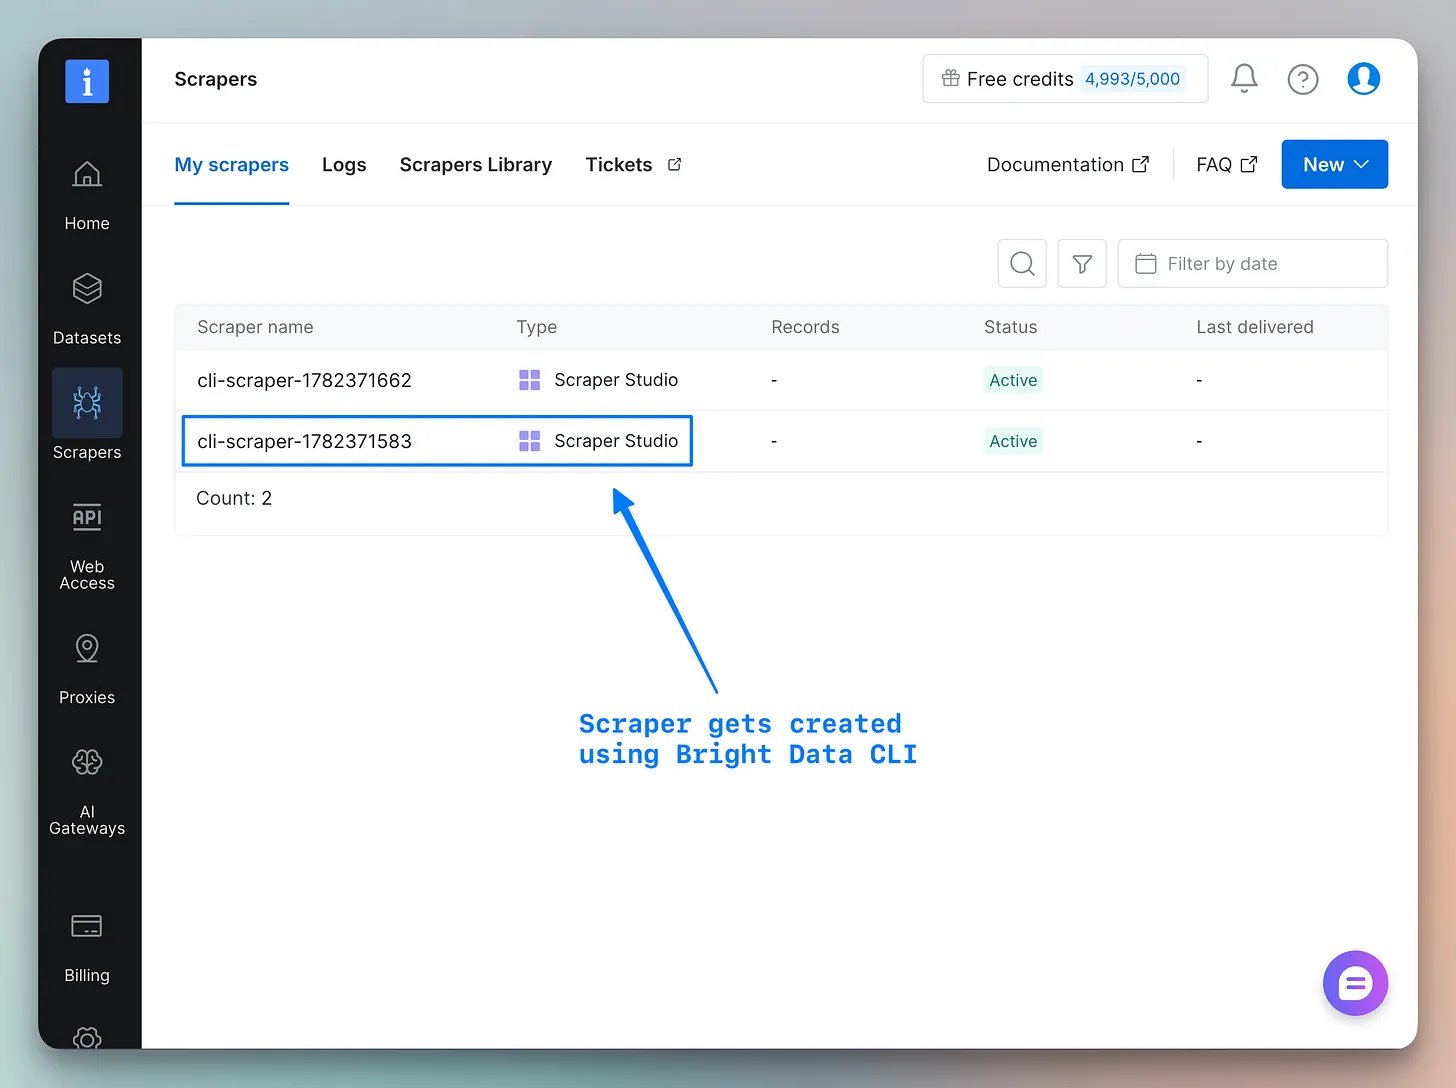The width and height of the screenshot is (1456, 1088).
Task: Open the Proxies location pin icon
Action: click(87, 649)
